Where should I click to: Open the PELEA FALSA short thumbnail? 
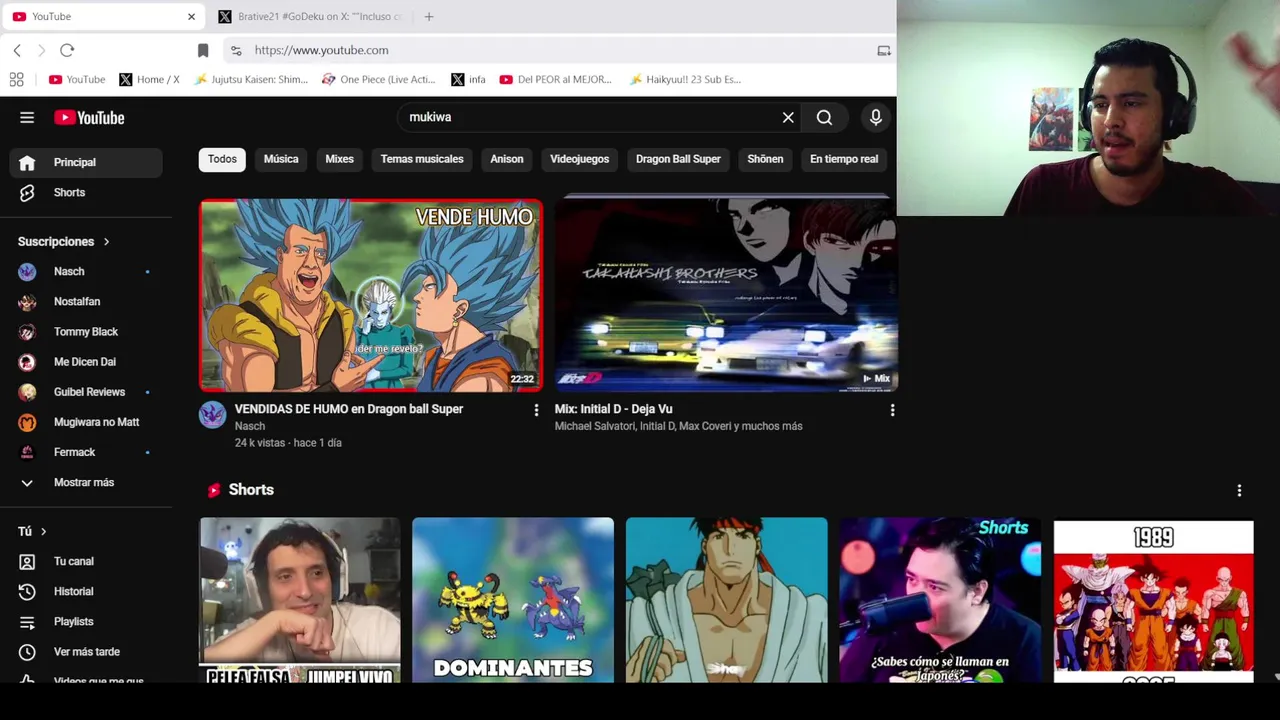(x=300, y=600)
